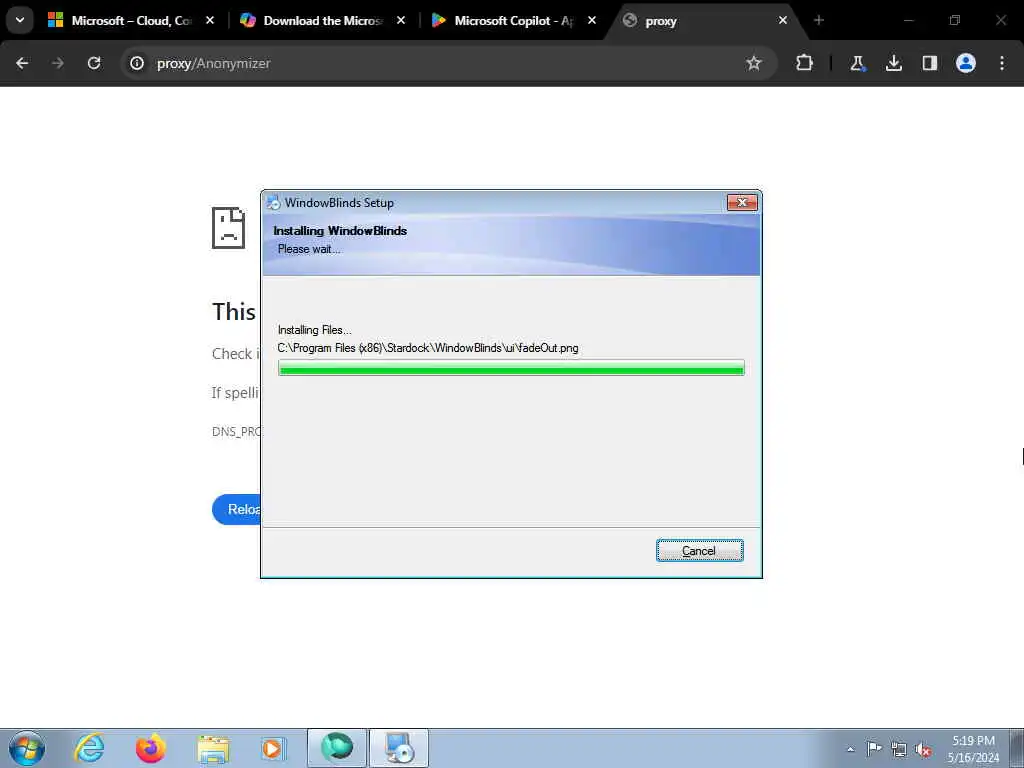
Task: Click the fadeOut.png file path text
Action: pyautogui.click(x=428, y=348)
